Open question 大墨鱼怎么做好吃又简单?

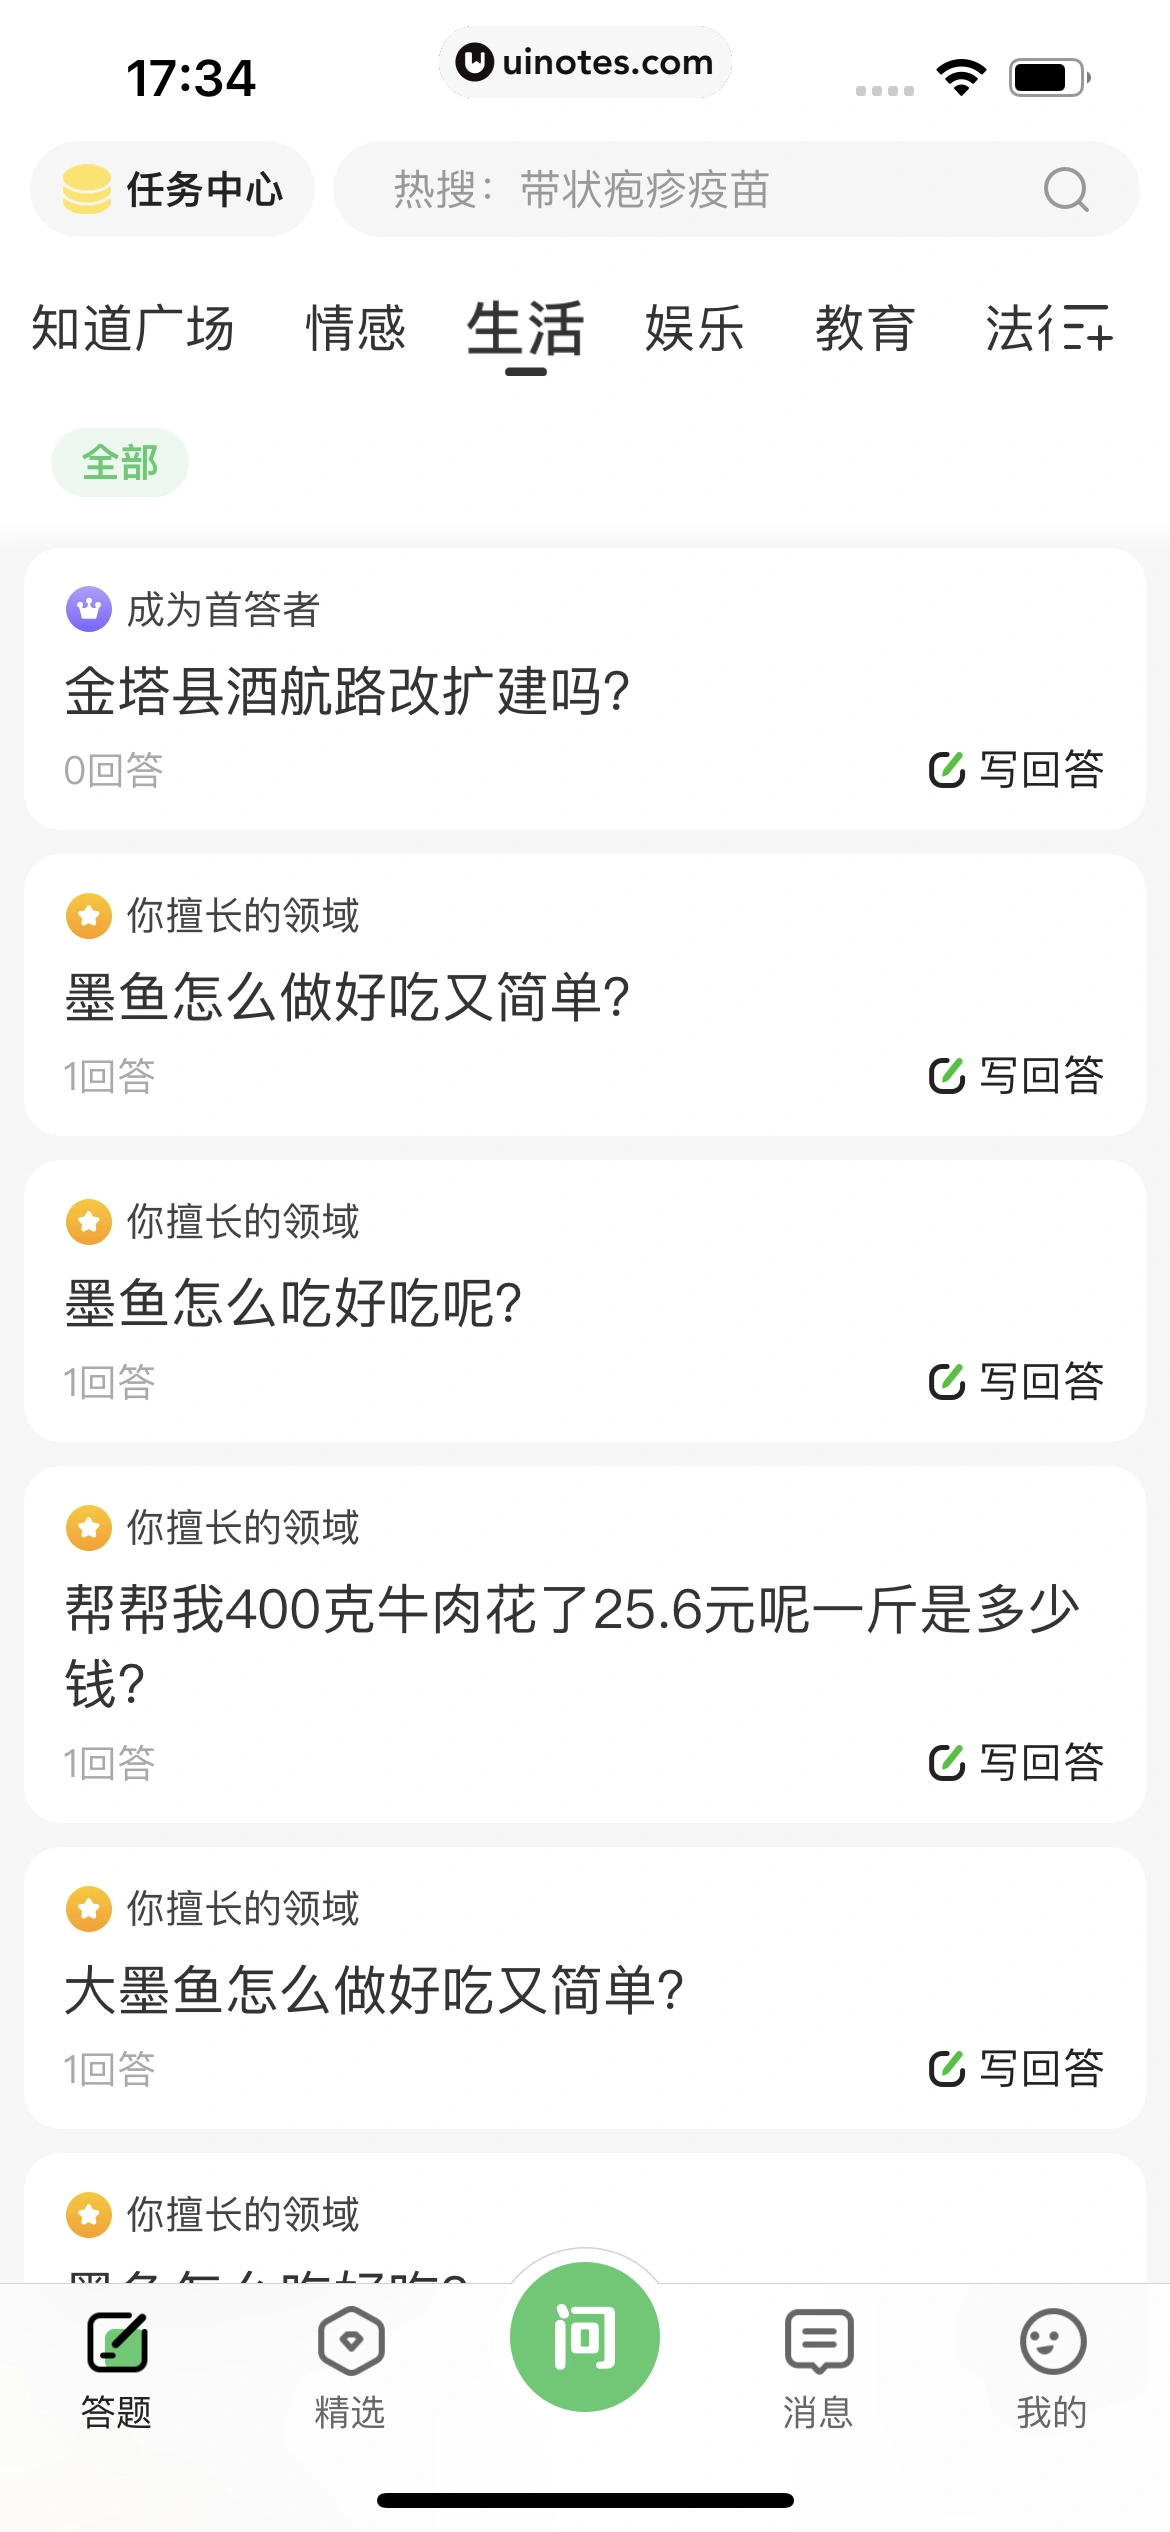click(x=374, y=1989)
